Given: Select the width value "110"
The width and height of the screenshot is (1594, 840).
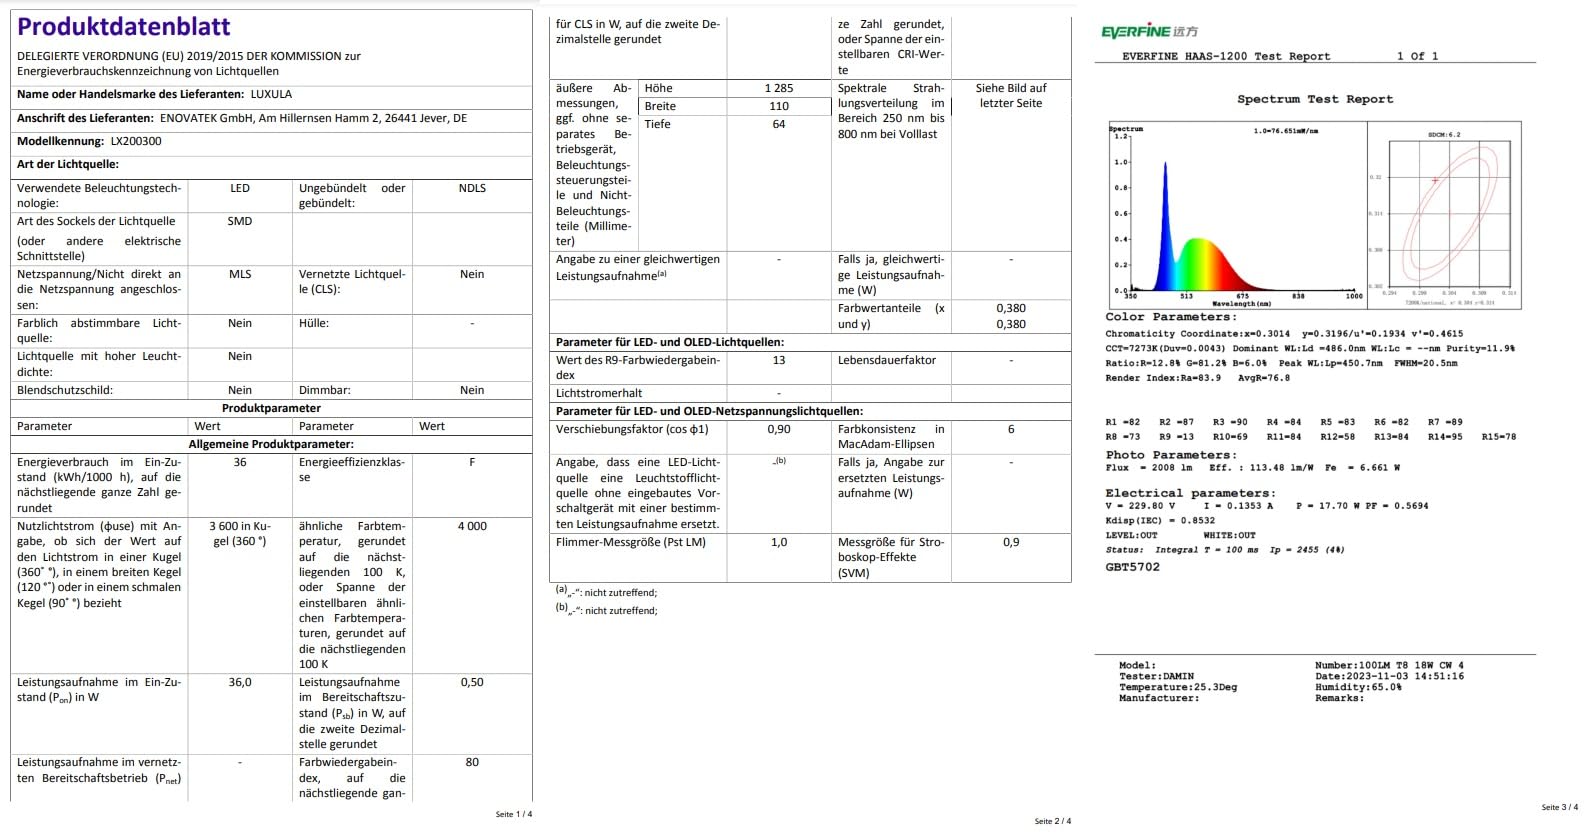Looking at the screenshot, I should tap(779, 106).
